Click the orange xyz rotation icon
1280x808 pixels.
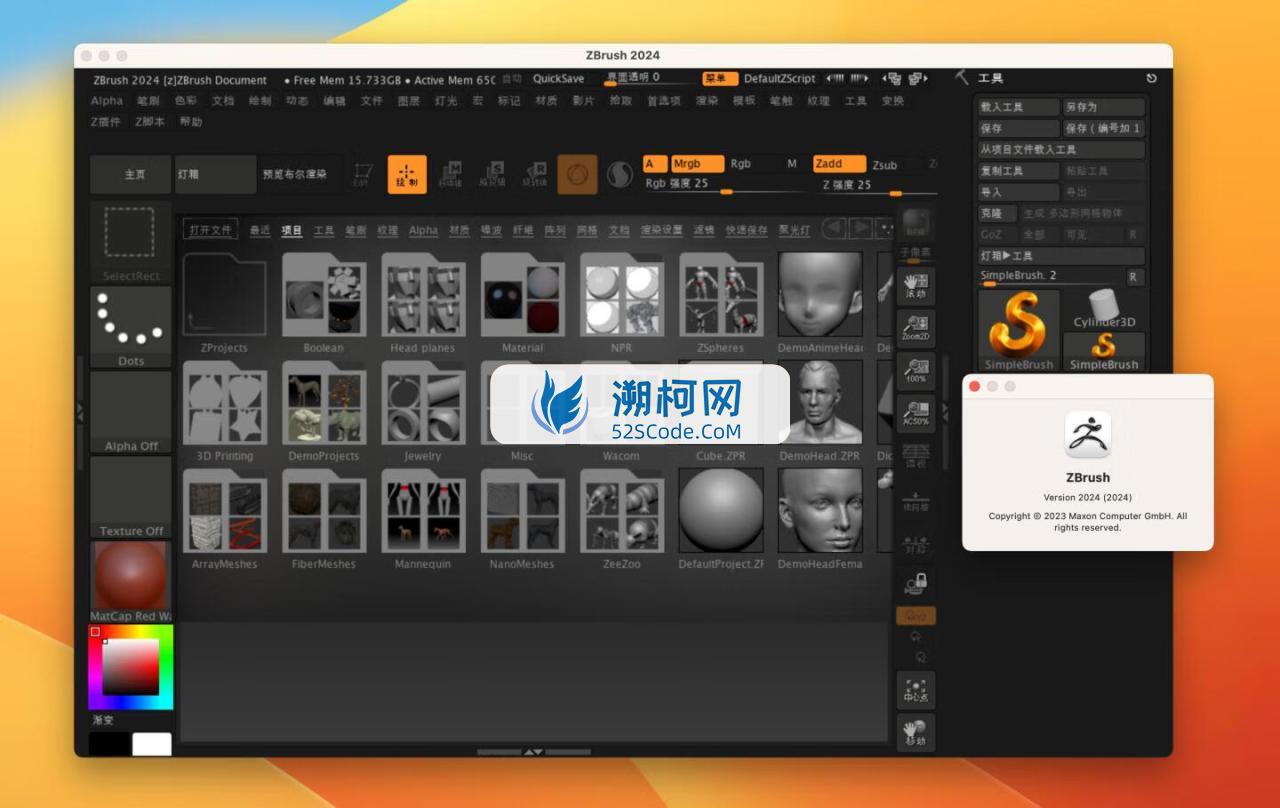click(x=916, y=616)
